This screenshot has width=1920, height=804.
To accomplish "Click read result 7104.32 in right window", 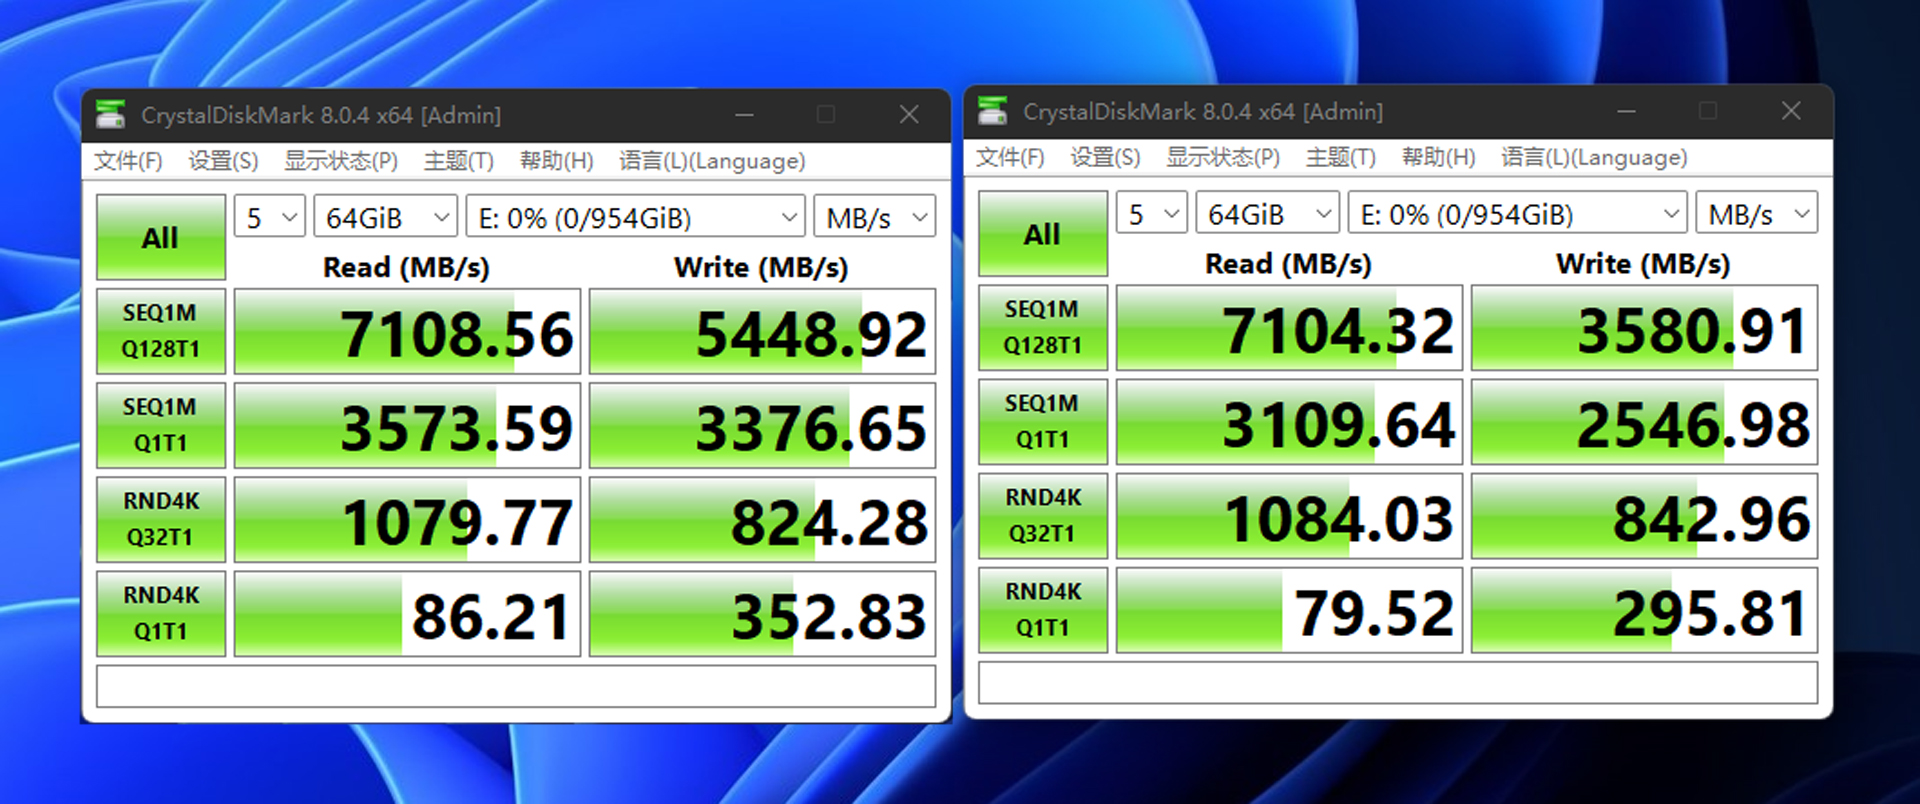I will pyautogui.click(x=1290, y=327).
